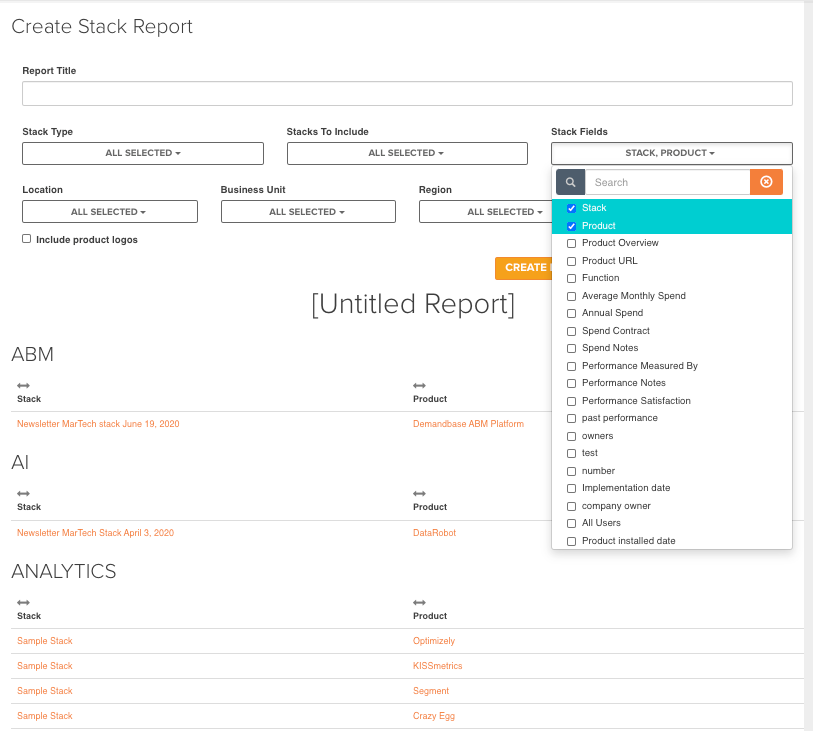Enable the Implementation date field

tap(571, 488)
